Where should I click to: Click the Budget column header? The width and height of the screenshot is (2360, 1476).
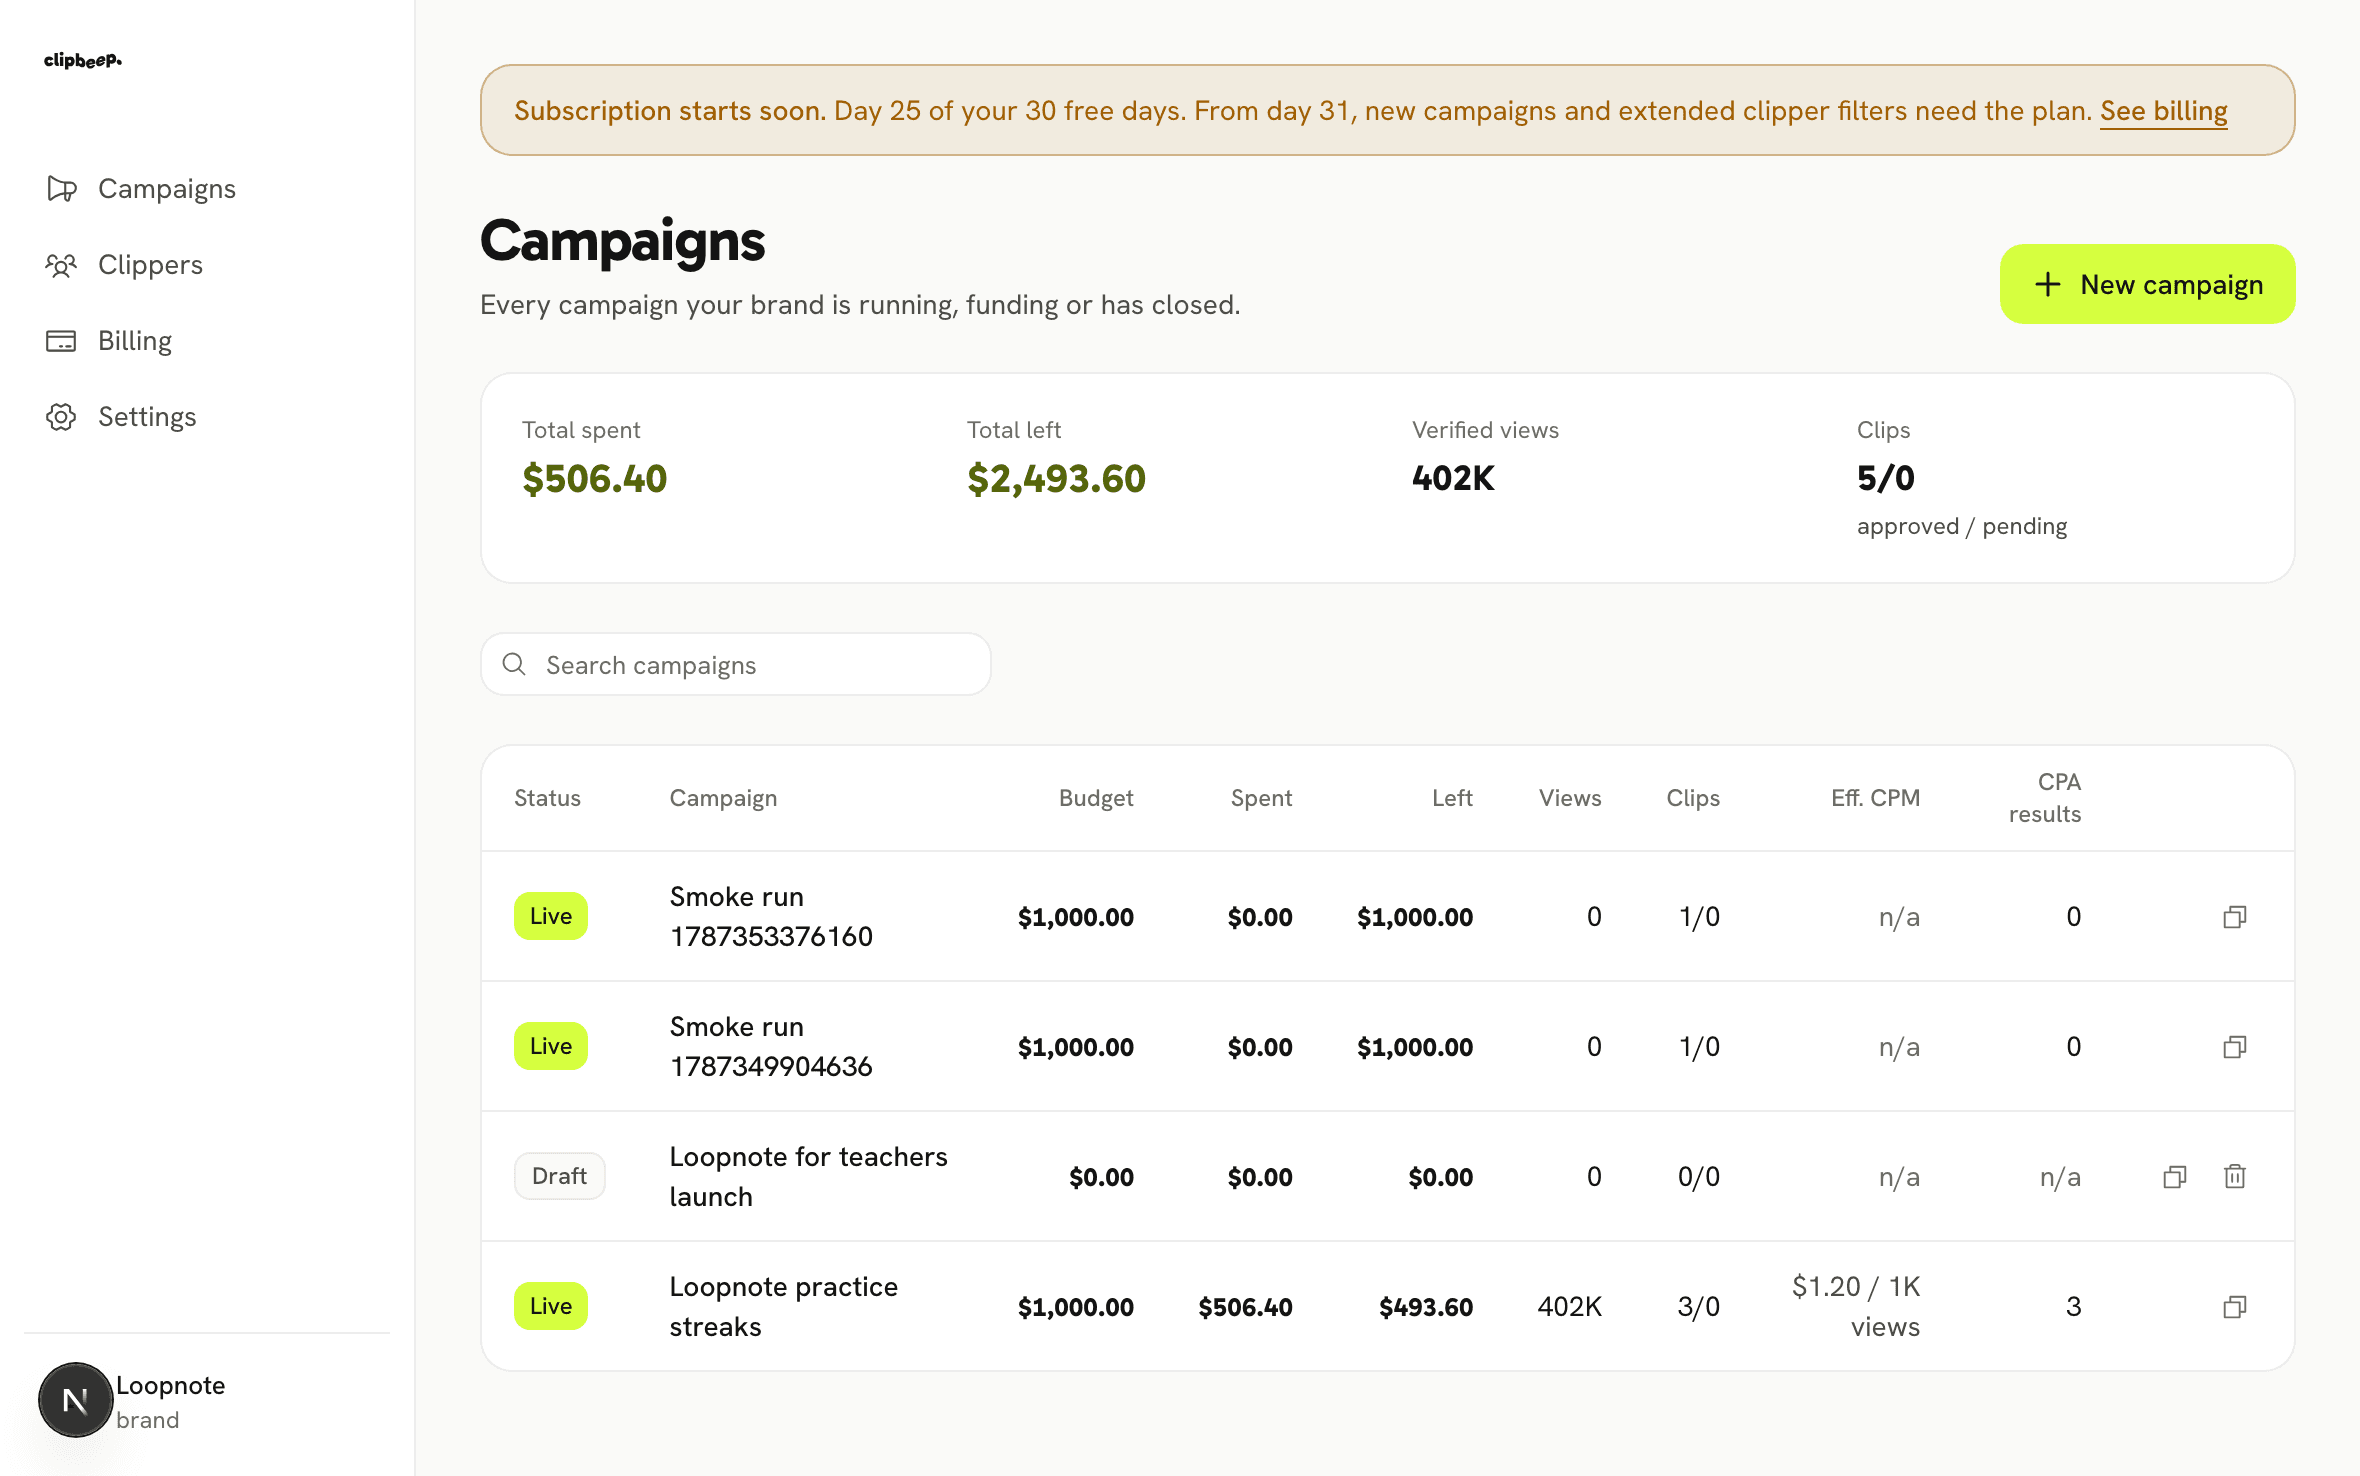(x=1096, y=798)
